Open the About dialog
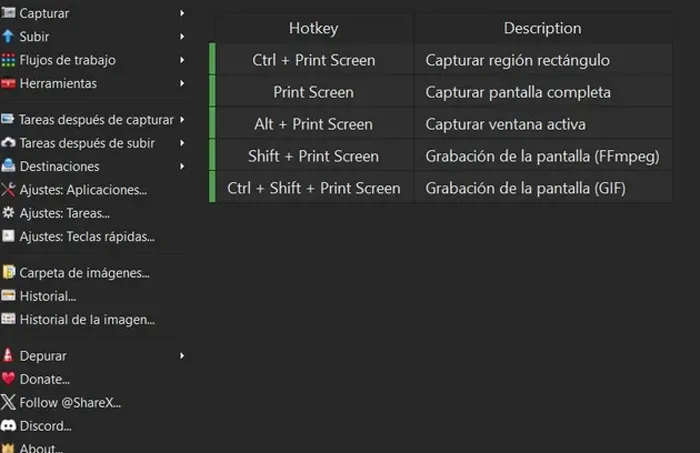This screenshot has width=700, height=453. click(41, 448)
